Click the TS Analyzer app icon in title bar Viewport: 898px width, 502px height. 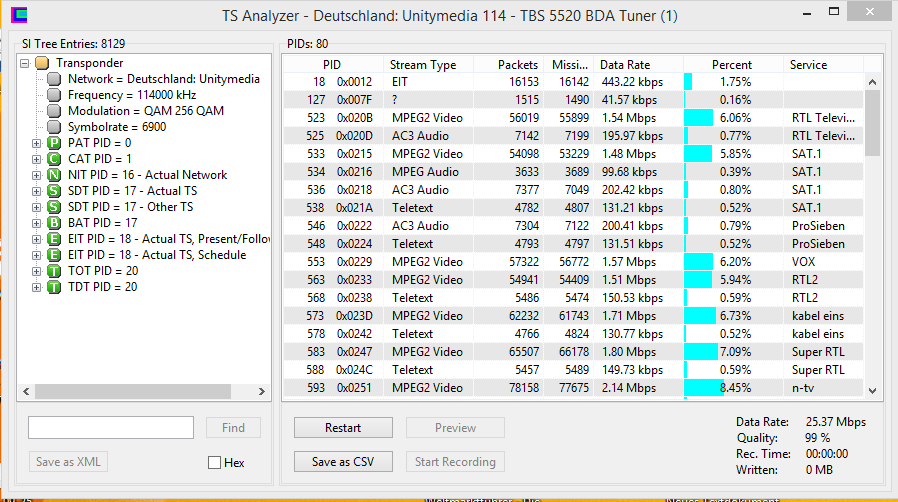tap(19, 15)
